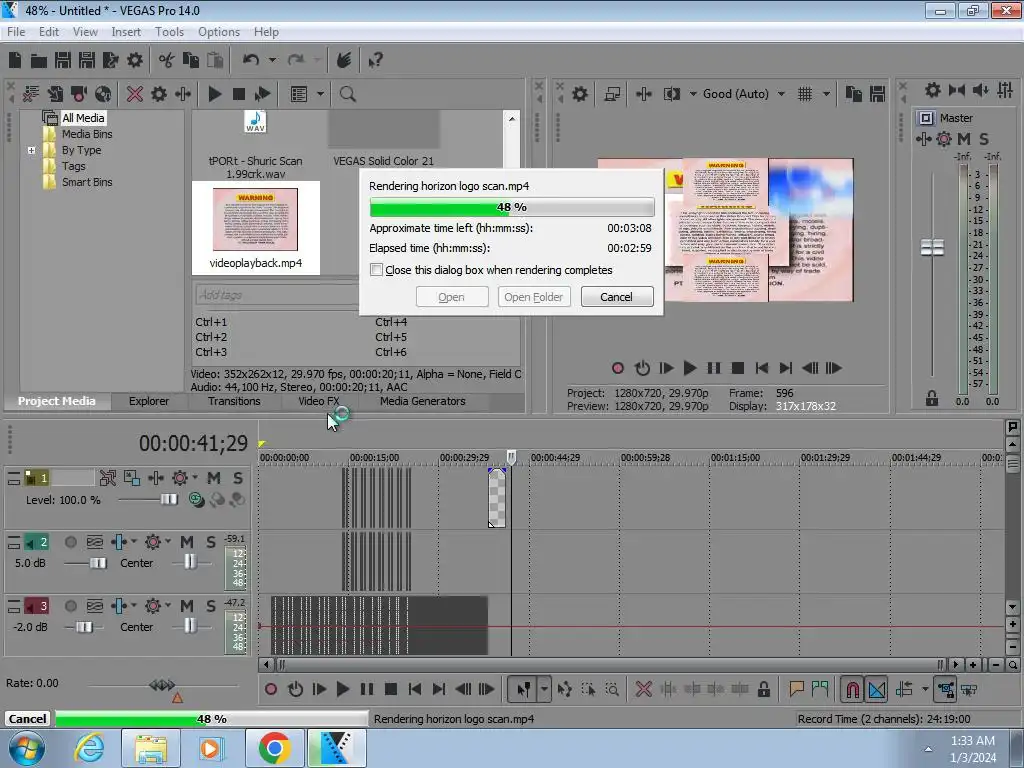Screen dimensions: 1024x768
Task: Click the Preview on External Monitor icon
Action: click(x=612, y=94)
